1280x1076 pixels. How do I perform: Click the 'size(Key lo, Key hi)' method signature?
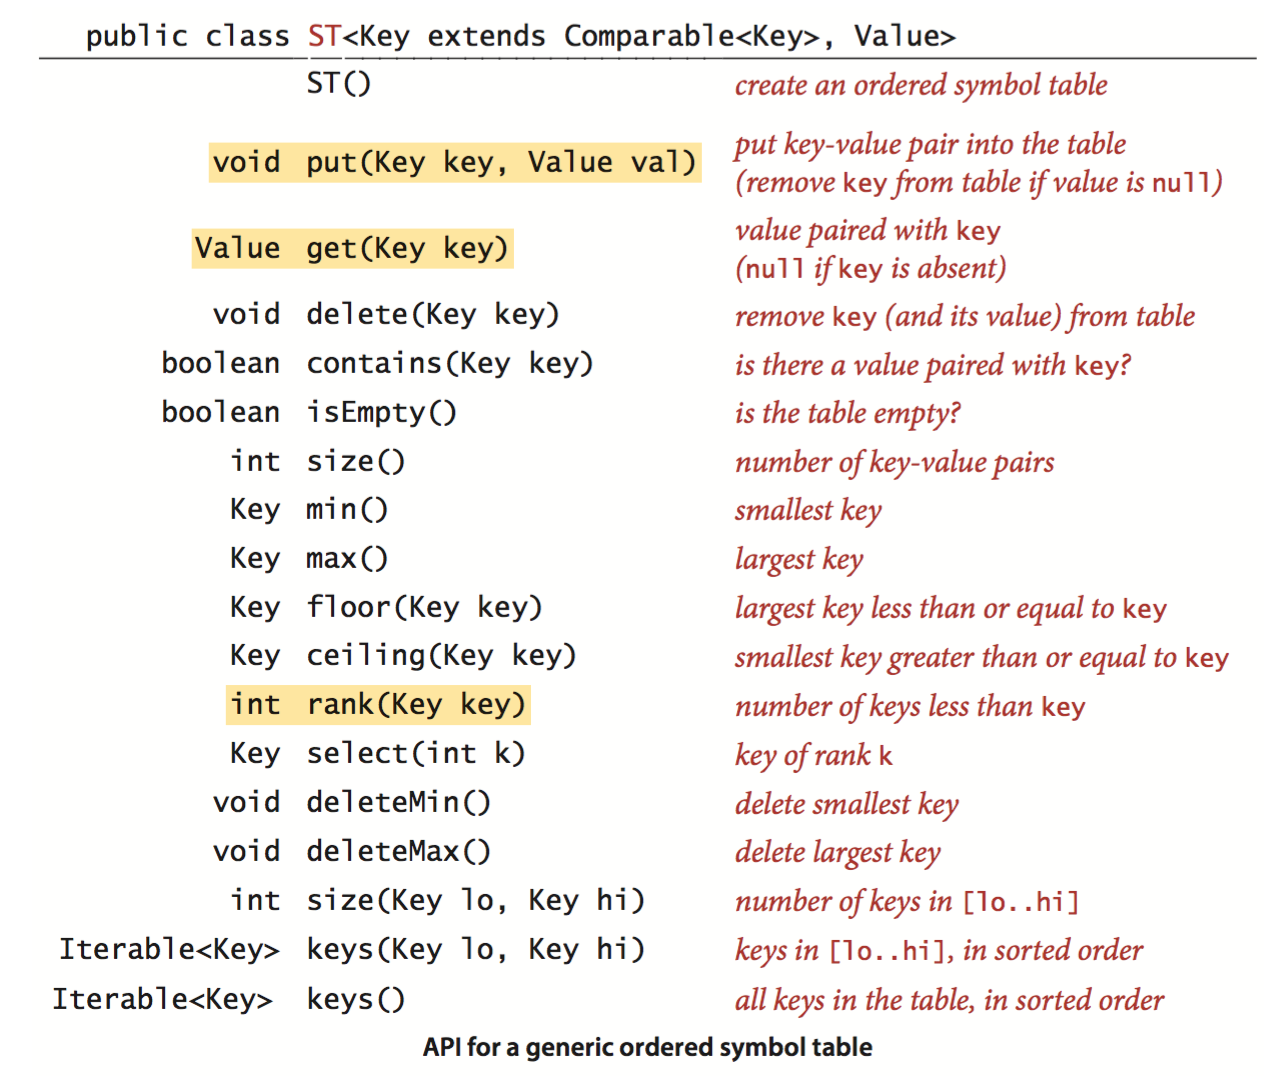click(475, 900)
